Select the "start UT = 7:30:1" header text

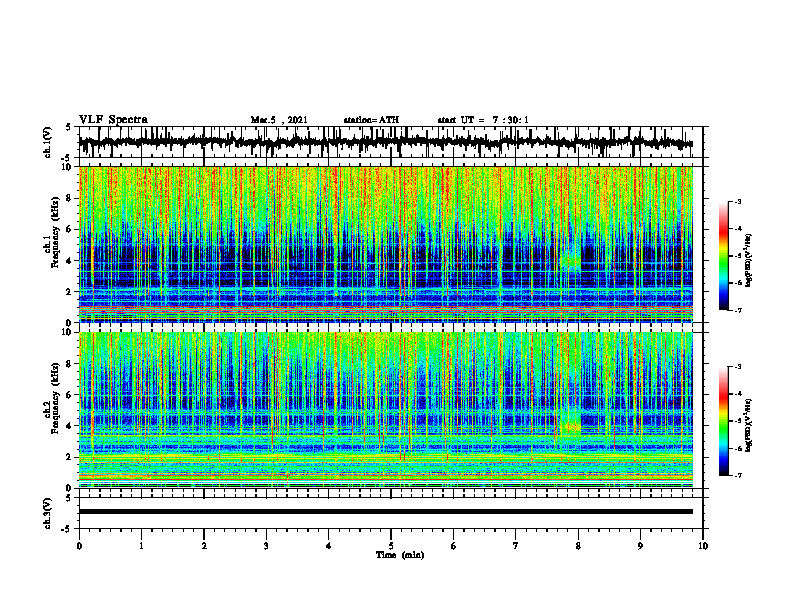(483, 120)
